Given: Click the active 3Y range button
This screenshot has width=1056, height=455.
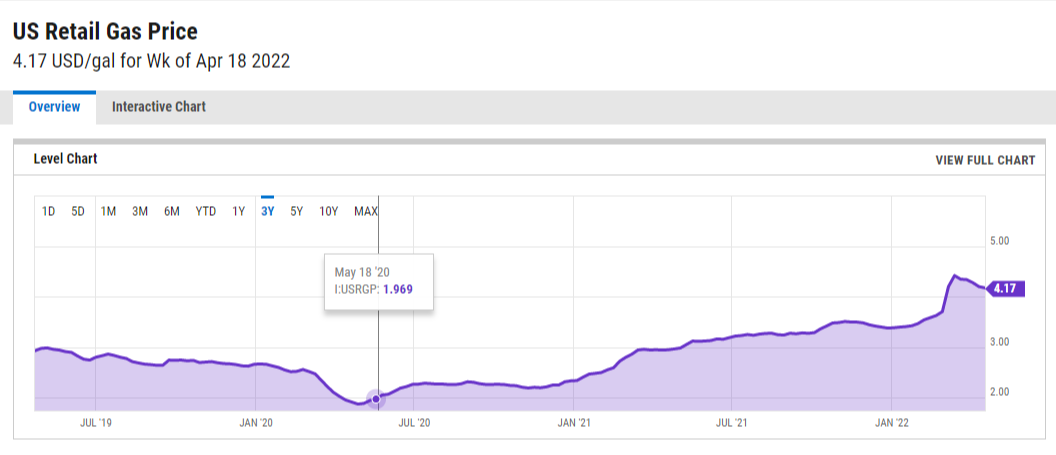Looking at the screenshot, I should [267, 211].
